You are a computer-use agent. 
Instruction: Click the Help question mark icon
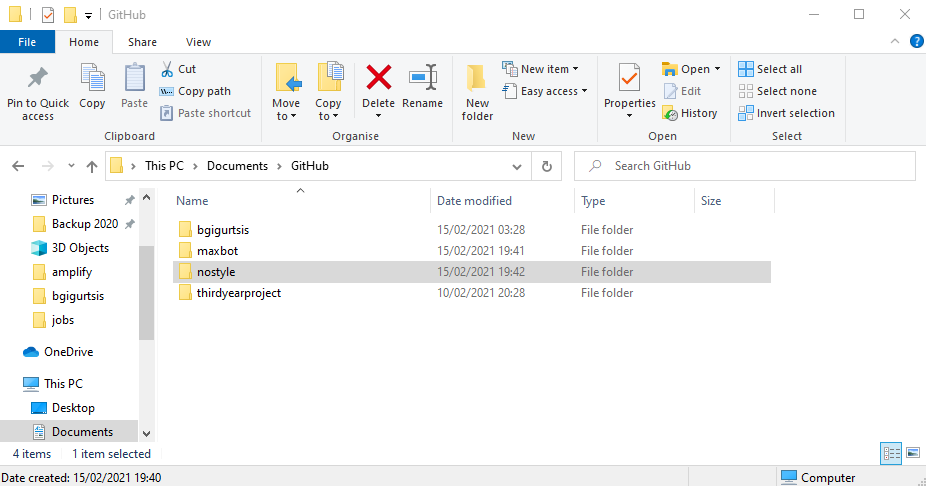tap(917, 41)
